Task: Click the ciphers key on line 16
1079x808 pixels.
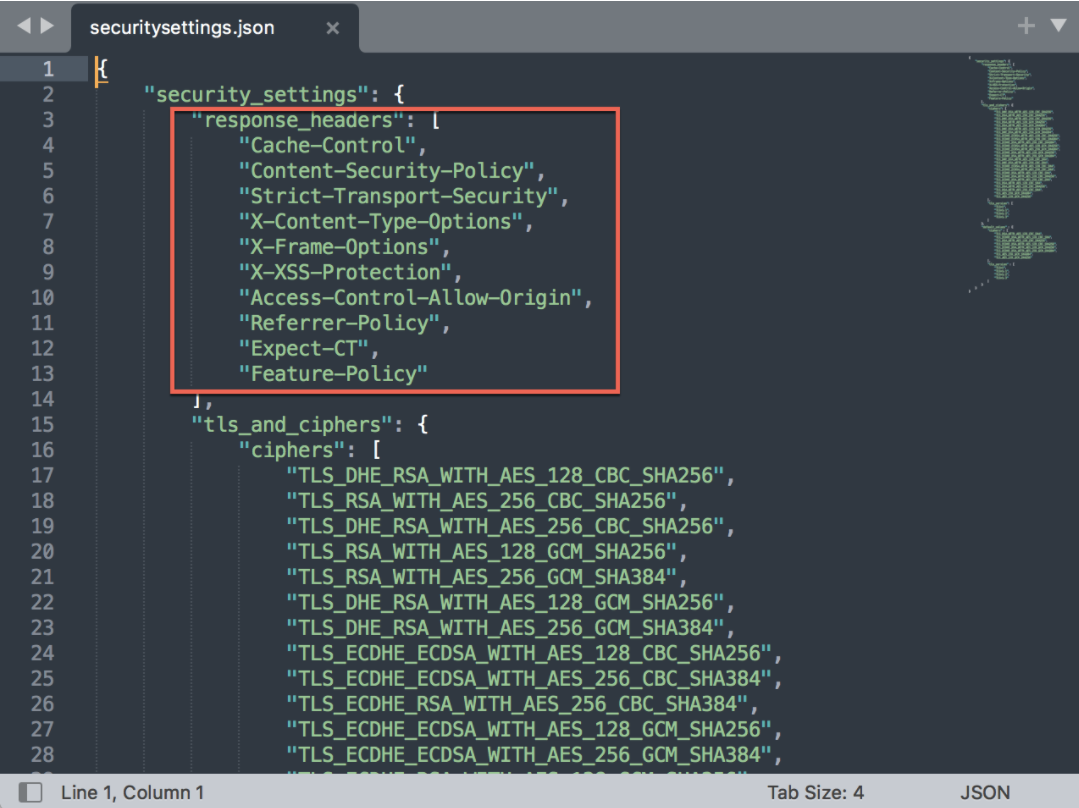Action: click(x=295, y=450)
